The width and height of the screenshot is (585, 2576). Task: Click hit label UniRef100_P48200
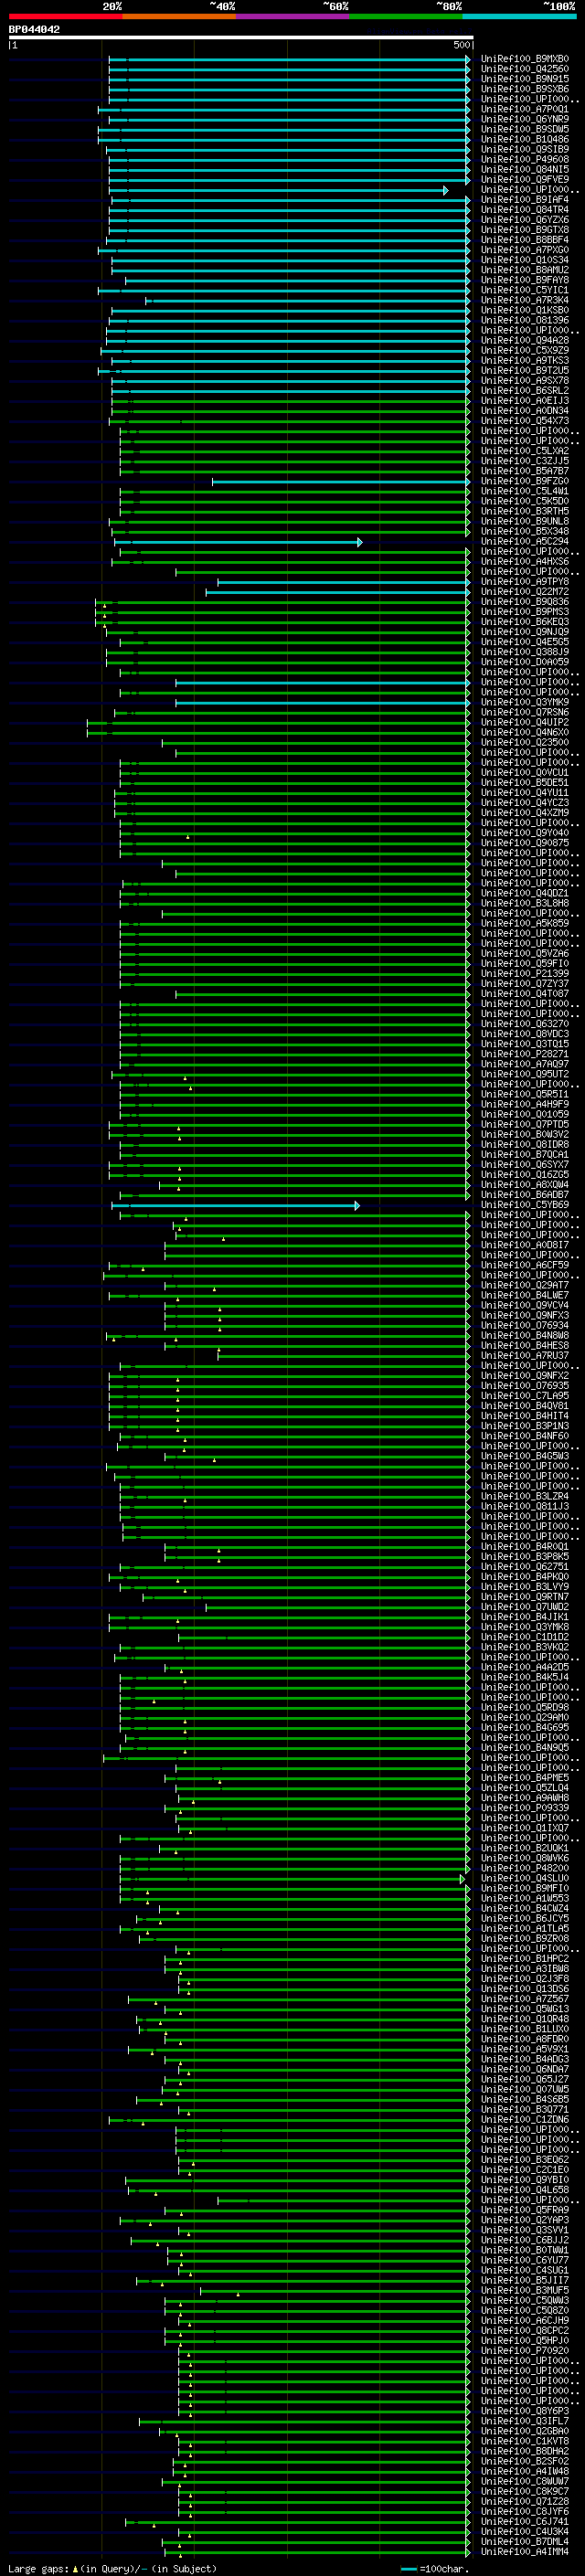tap(525, 1869)
